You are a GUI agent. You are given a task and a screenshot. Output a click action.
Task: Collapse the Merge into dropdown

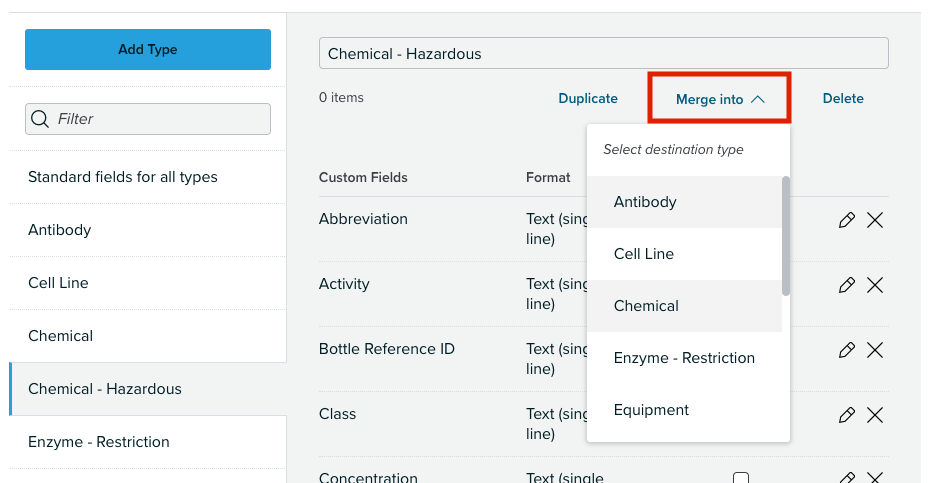point(719,99)
